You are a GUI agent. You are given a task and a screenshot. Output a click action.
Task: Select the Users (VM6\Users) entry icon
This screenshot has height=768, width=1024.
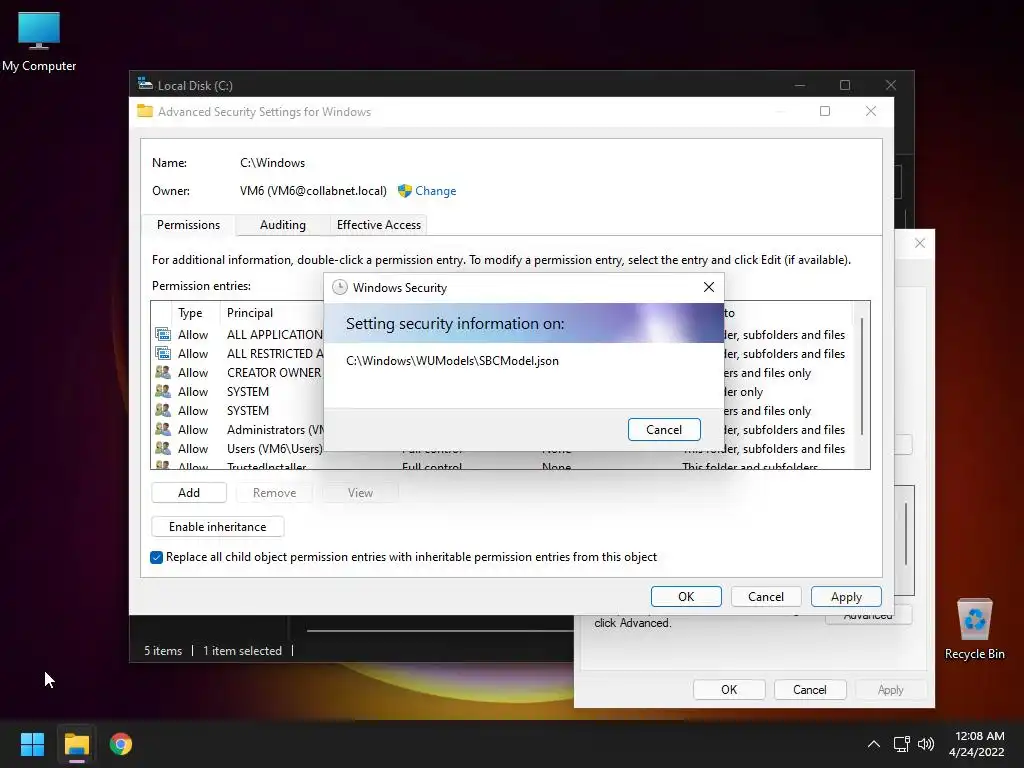(163, 449)
